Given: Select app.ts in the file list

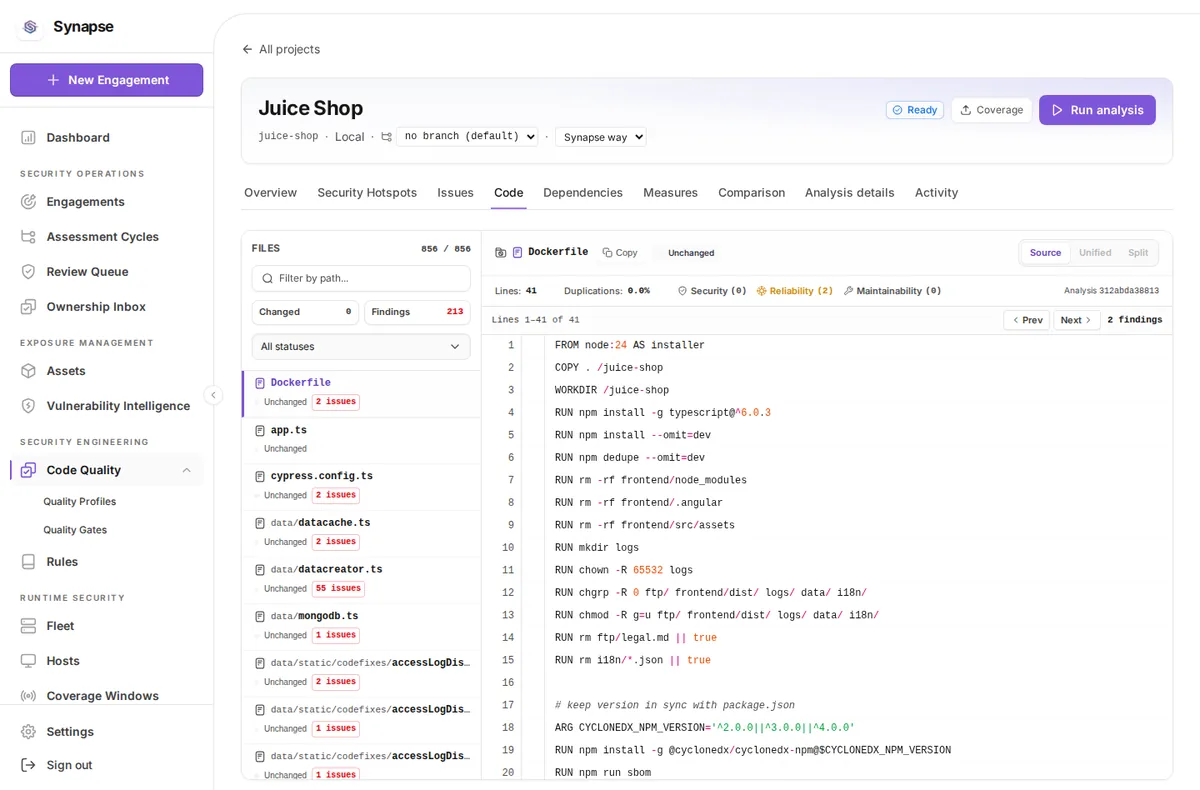Looking at the screenshot, I should pyautogui.click(x=361, y=440).
